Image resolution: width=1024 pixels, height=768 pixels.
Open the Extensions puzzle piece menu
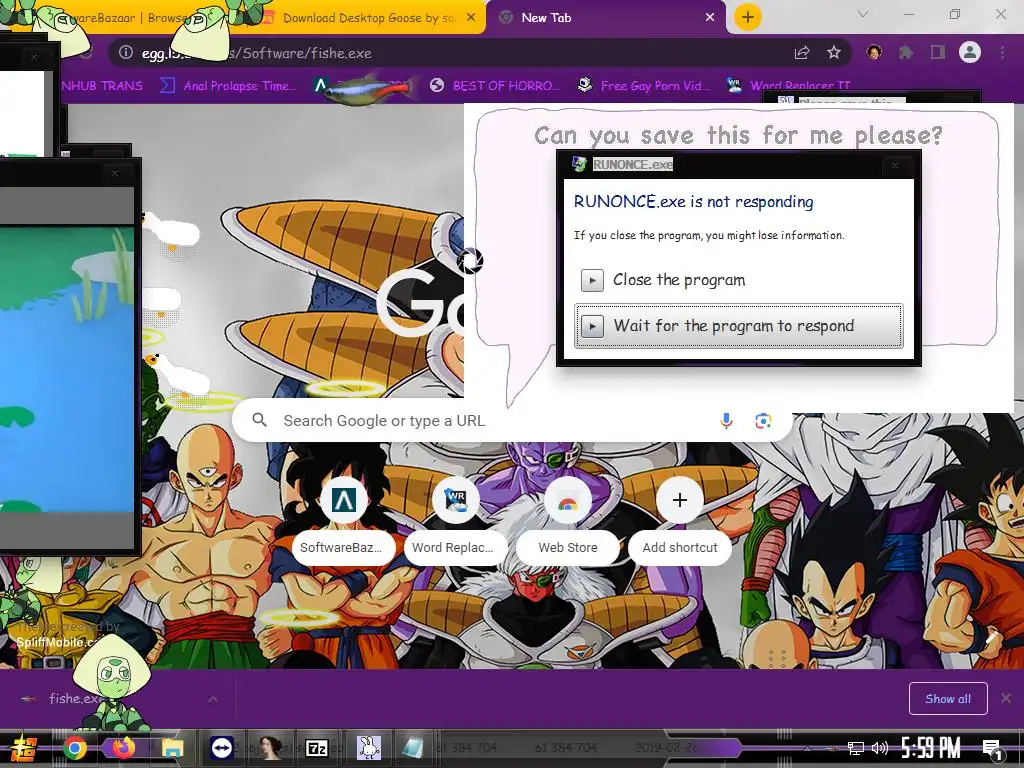(x=905, y=53)
